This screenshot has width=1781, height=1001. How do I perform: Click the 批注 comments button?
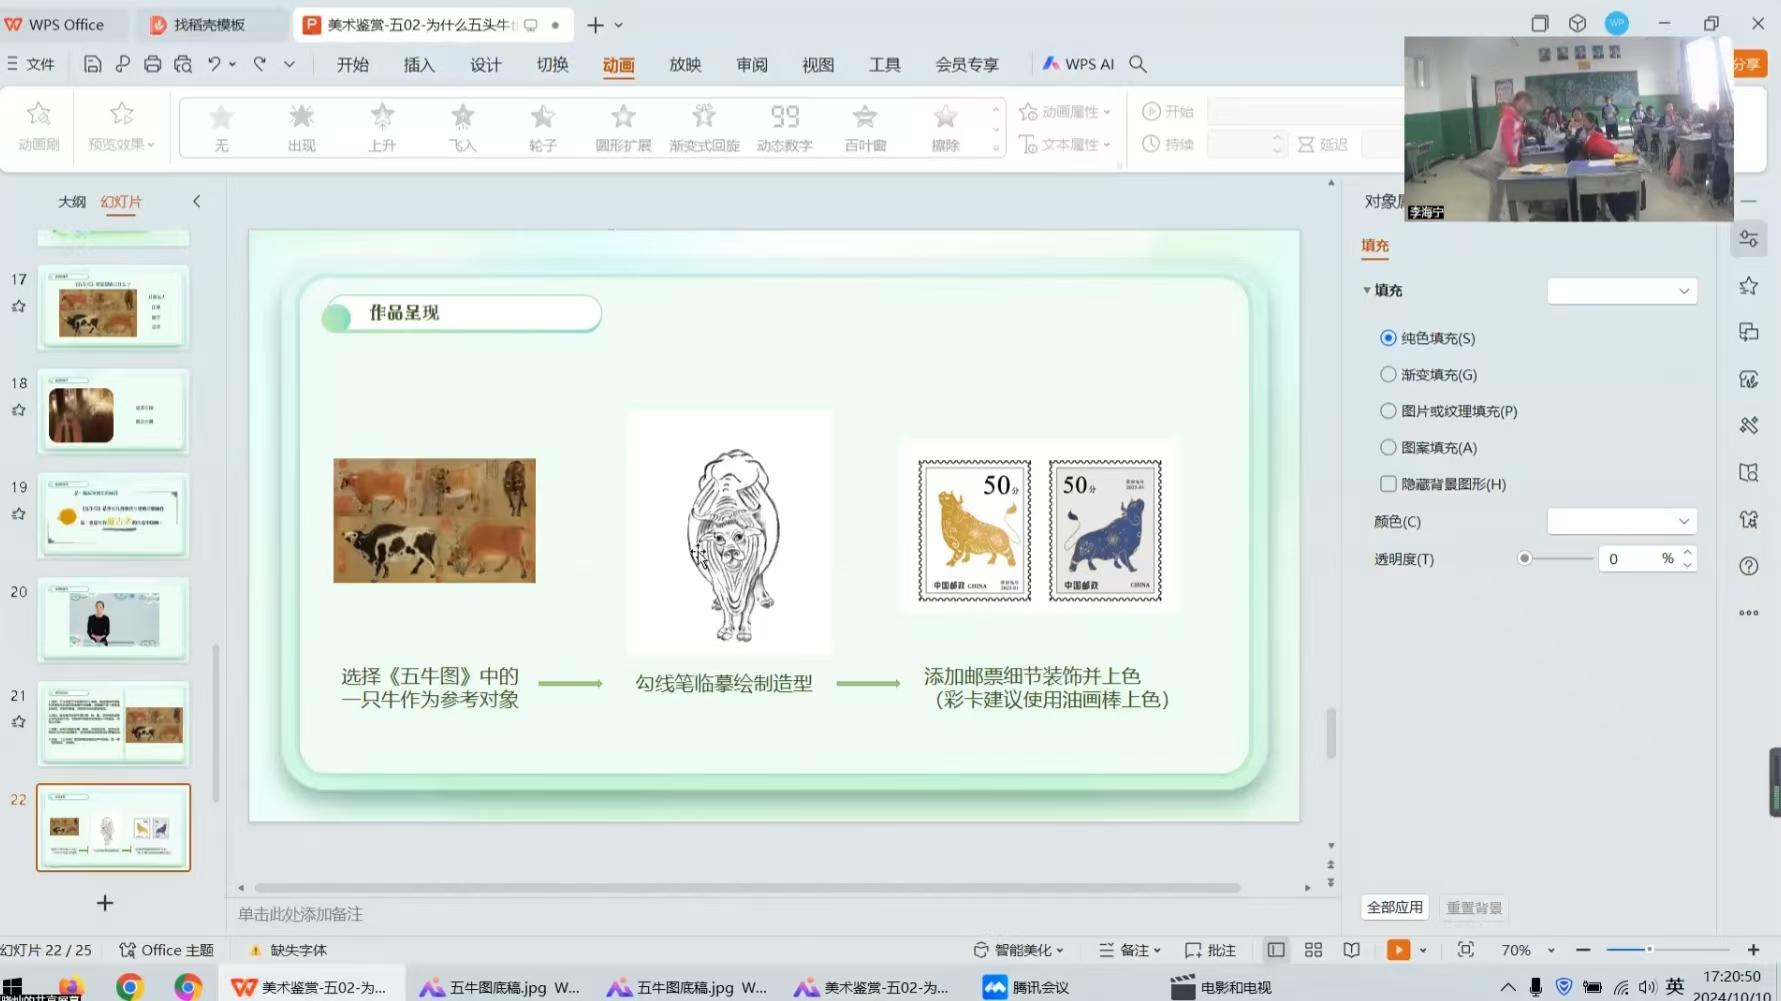[1210, 950]
